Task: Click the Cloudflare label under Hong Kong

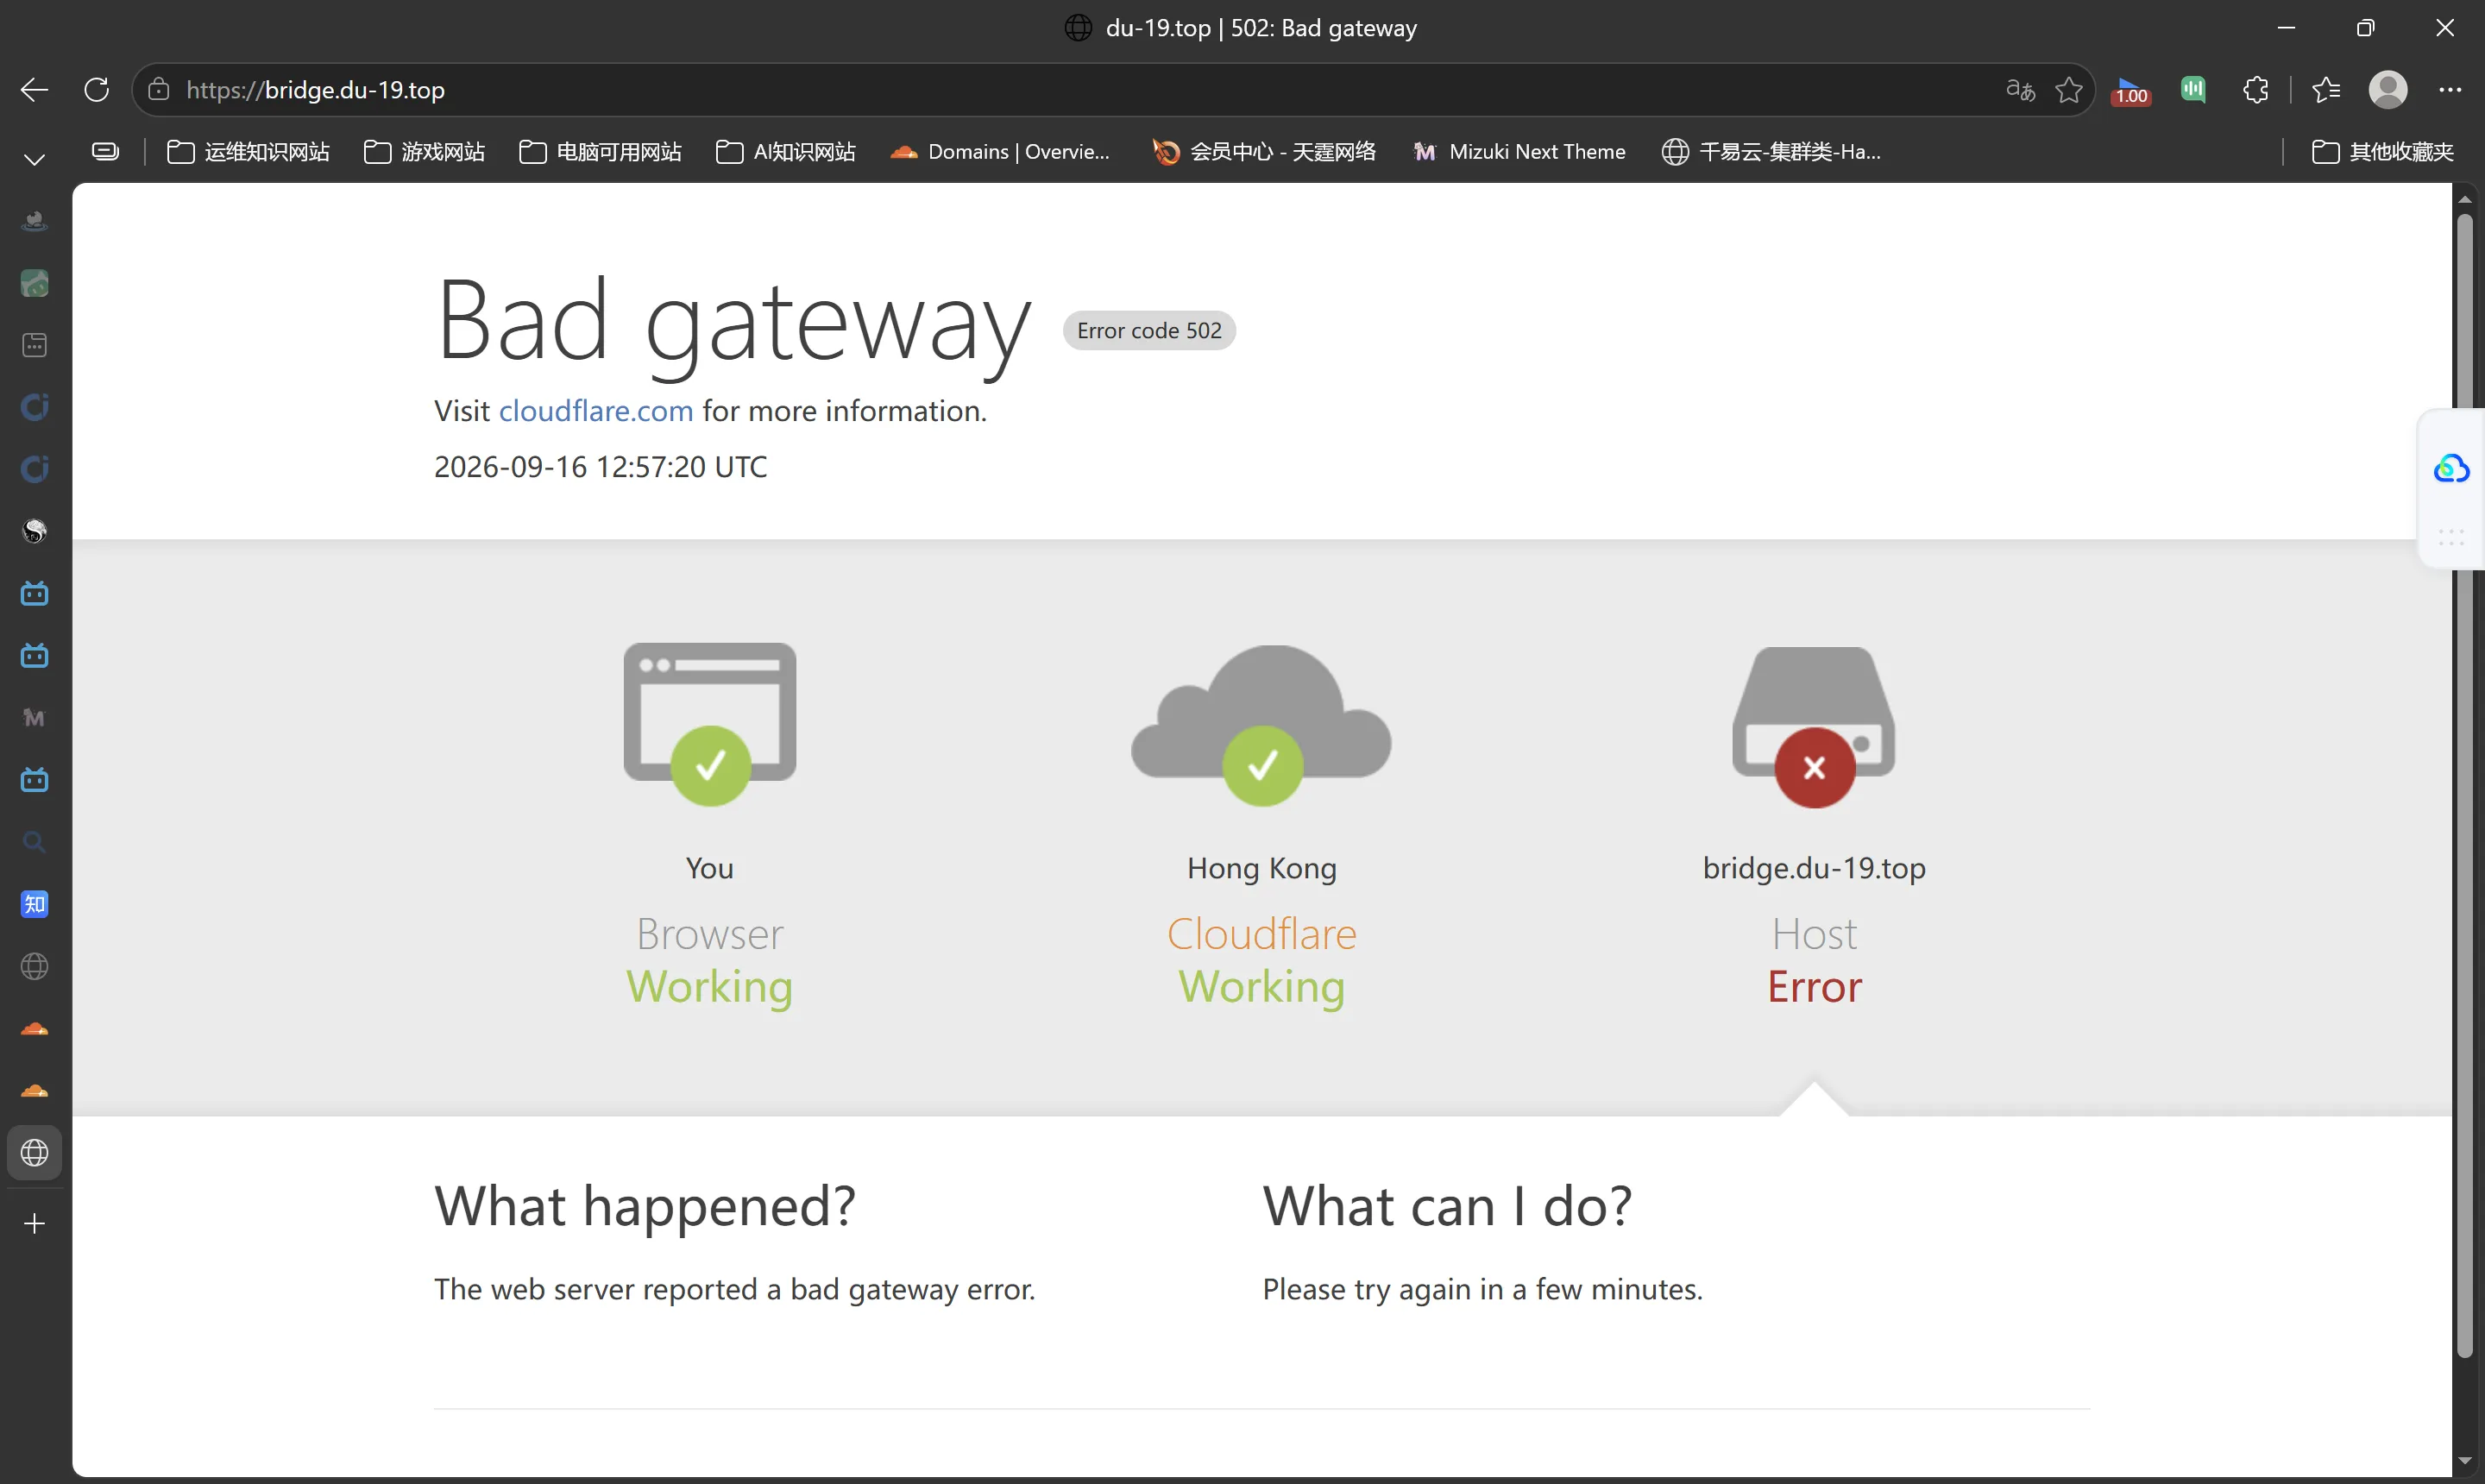Action: pyautogui.click(x=1262, y=934)
